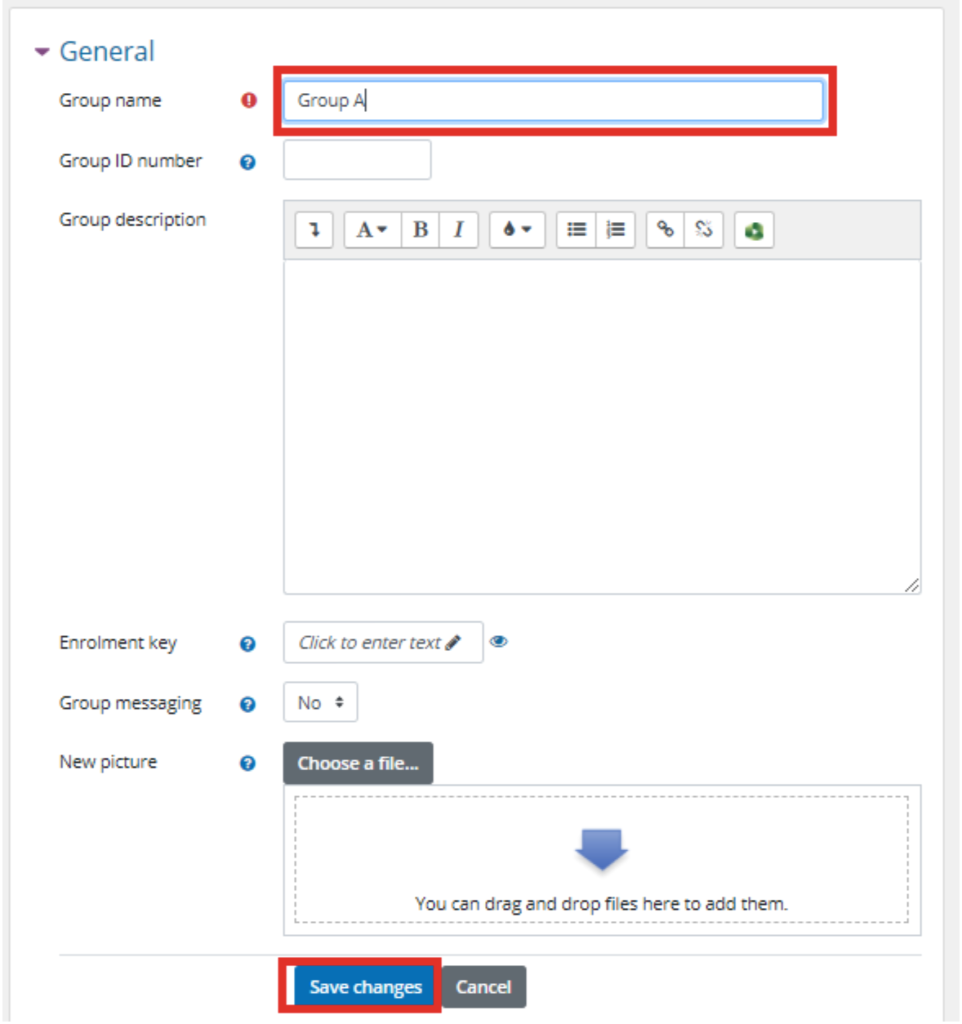Viewport: 962px width, 1024px height.
Task: Cancel the group creation form
Action: [483, 986]
